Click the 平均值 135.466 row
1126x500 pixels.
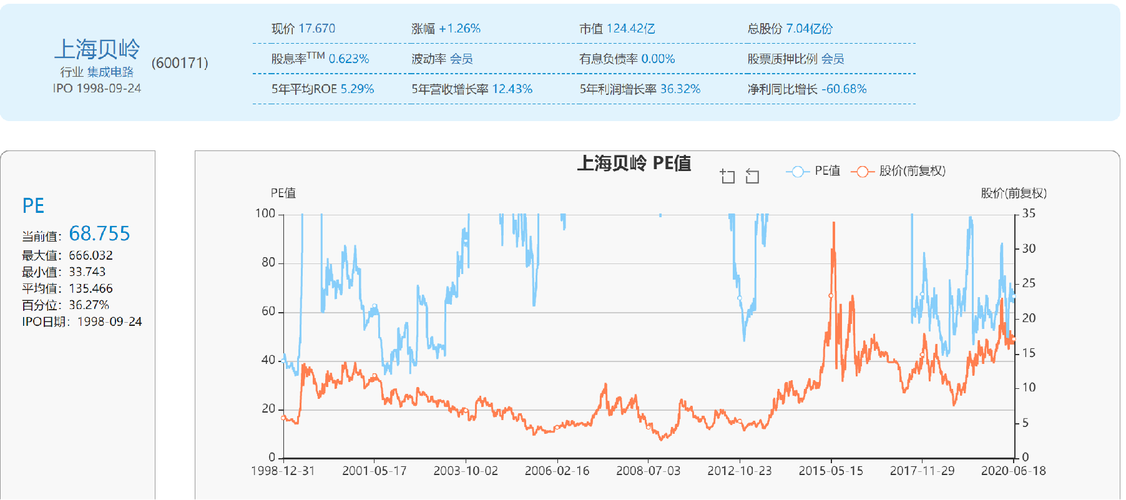[x=68, y=288]
